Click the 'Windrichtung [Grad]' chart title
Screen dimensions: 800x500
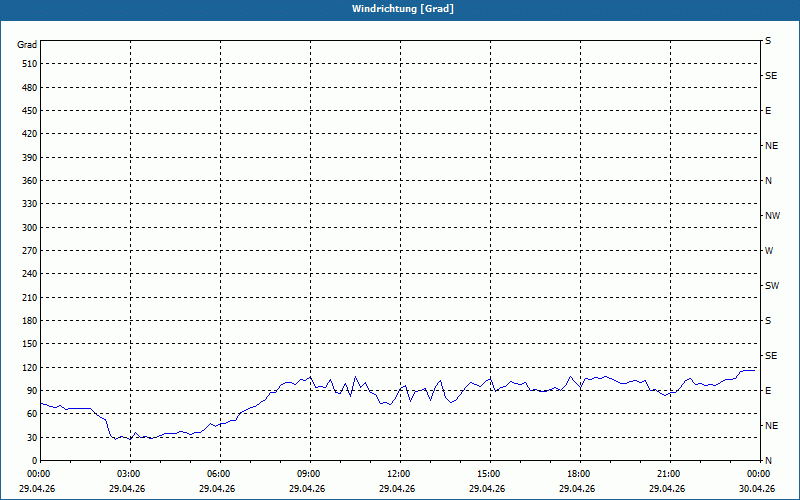[403, 9]
